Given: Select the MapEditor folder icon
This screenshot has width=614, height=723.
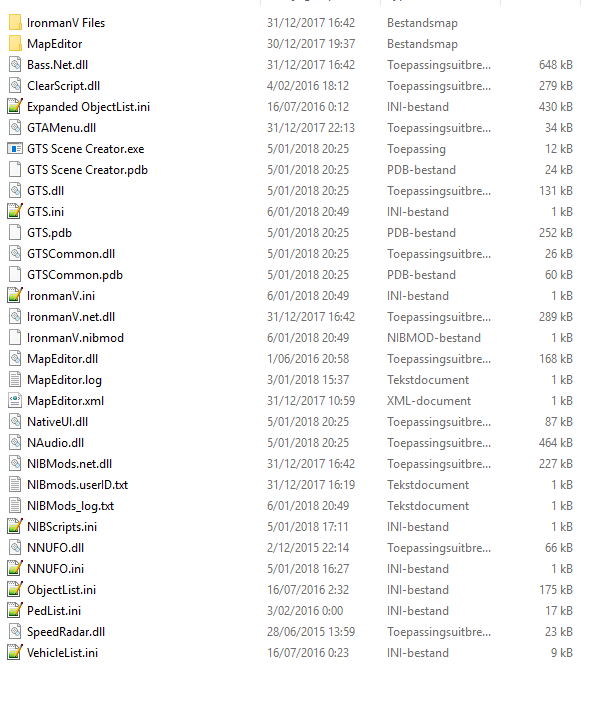Looking at the screenshot, I should coord(15,44).
